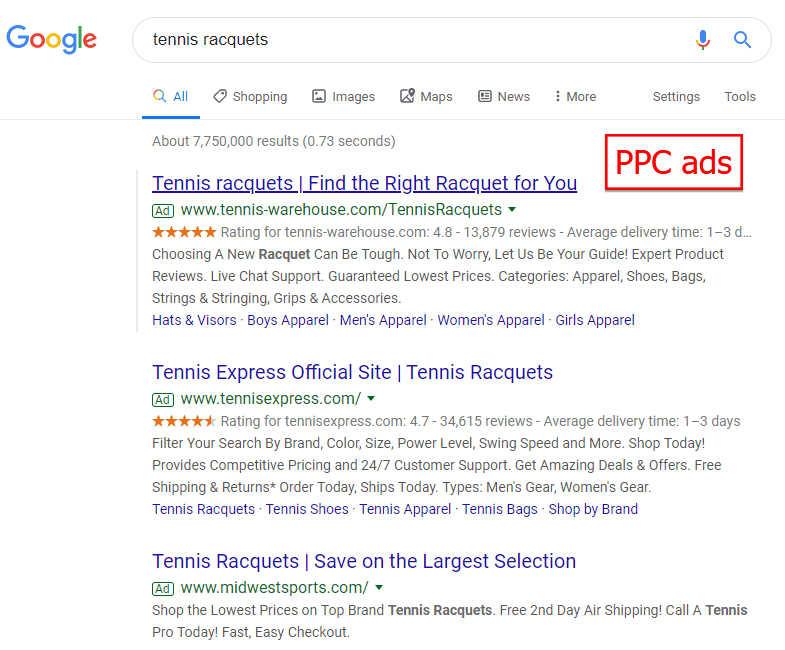This screenshot has width=785, height=650.
Task: Open the Tools option
Action: click(740, 96)
